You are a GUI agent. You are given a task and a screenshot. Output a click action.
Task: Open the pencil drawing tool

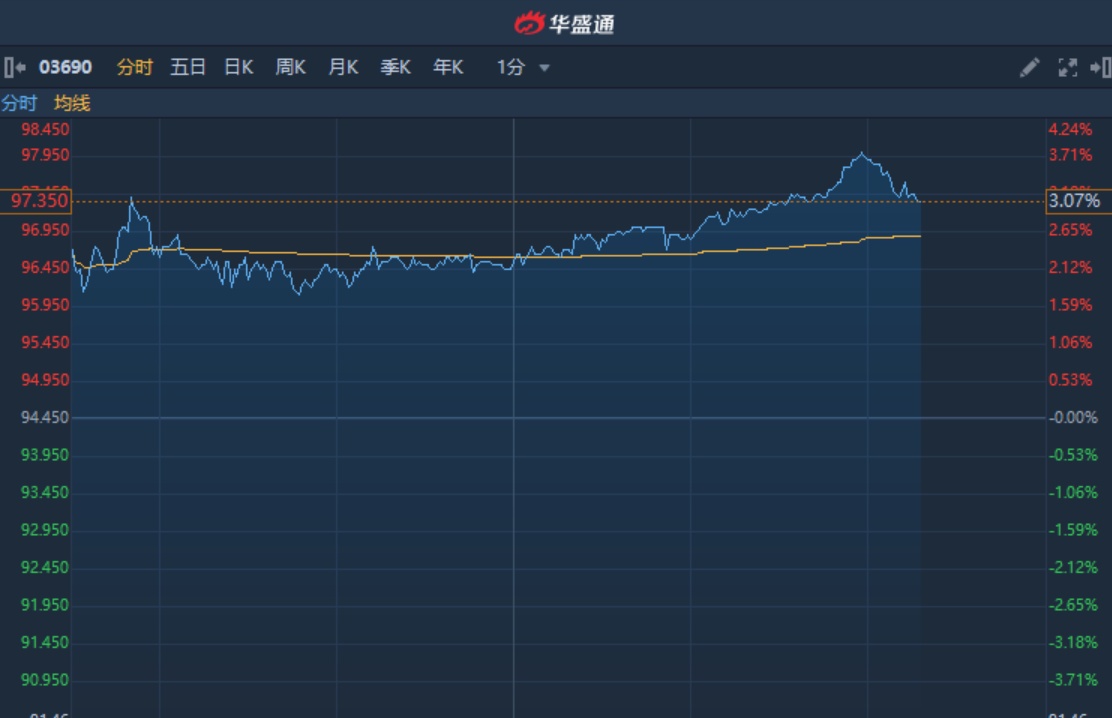tap(1029, 68)
